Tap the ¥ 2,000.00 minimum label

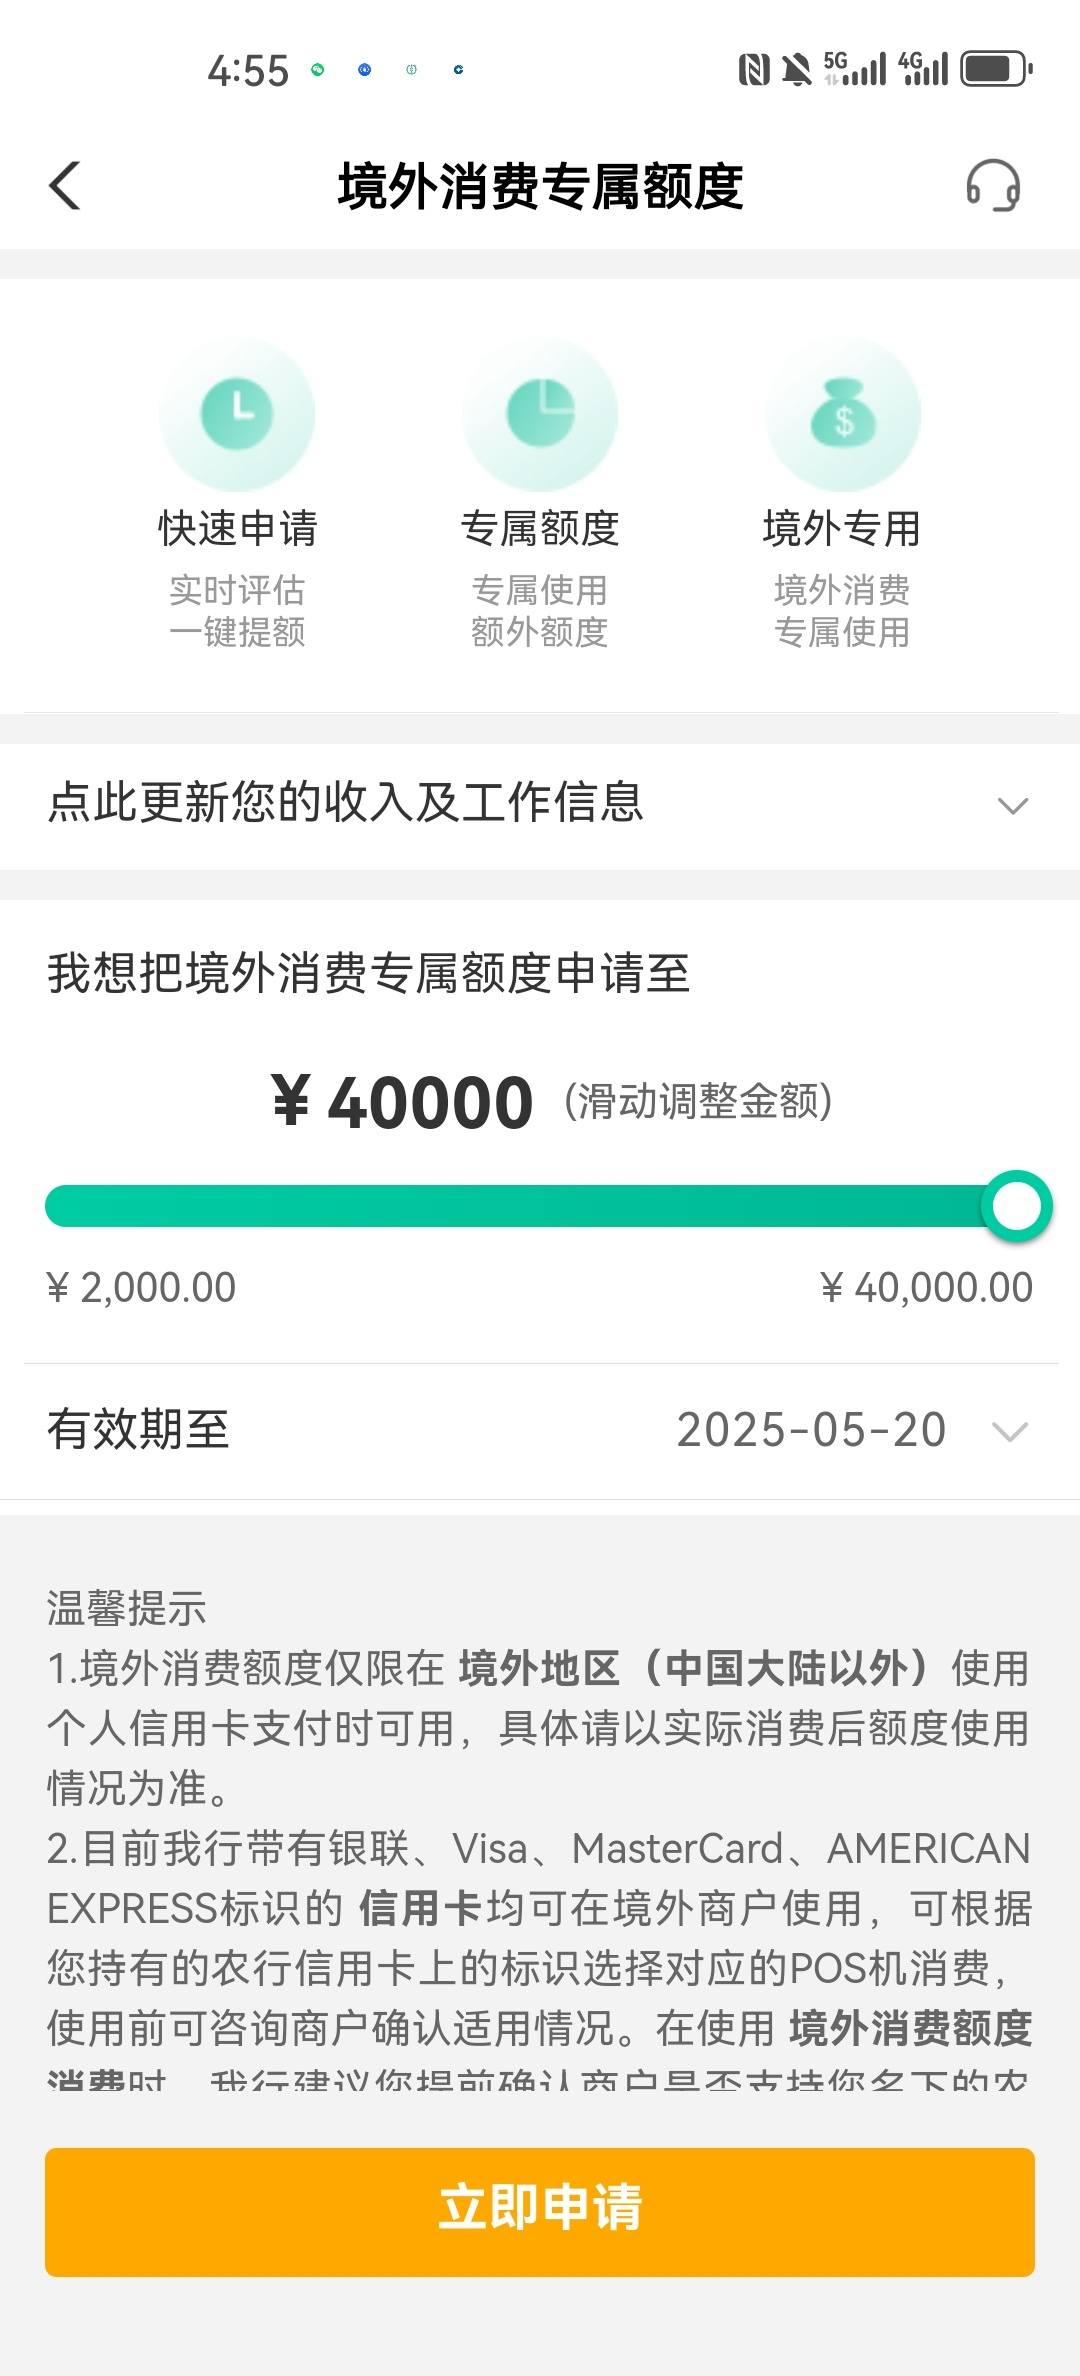point(141,1288)
